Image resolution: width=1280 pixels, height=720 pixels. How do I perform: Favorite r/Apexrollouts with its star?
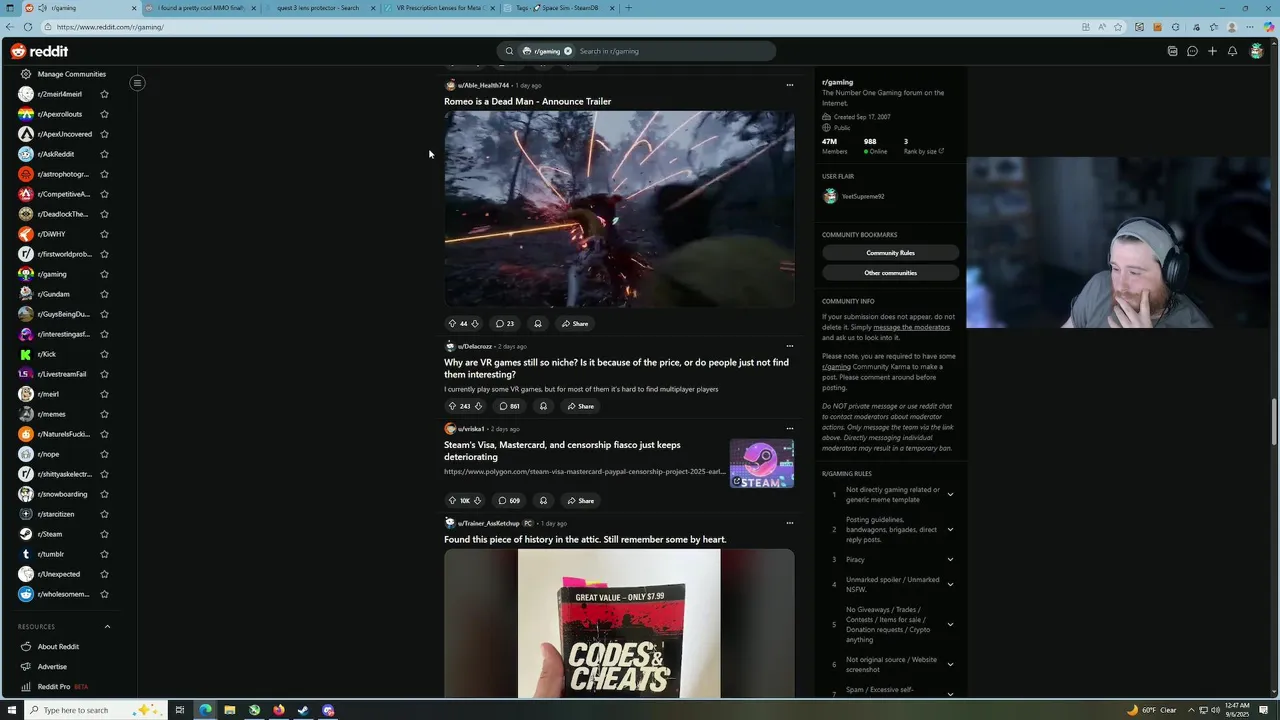(x=104, y=114)
